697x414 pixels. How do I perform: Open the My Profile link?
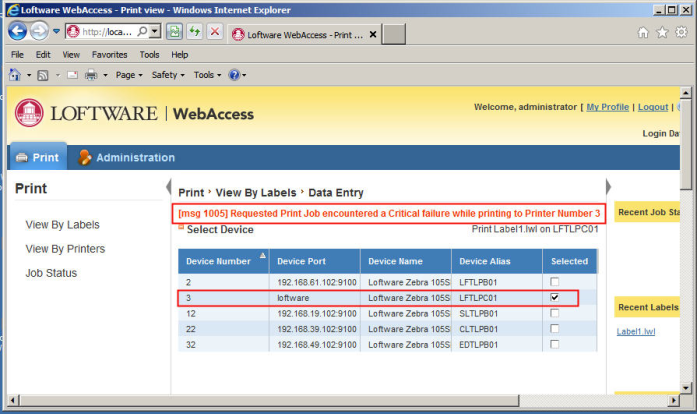pos(608,107)
